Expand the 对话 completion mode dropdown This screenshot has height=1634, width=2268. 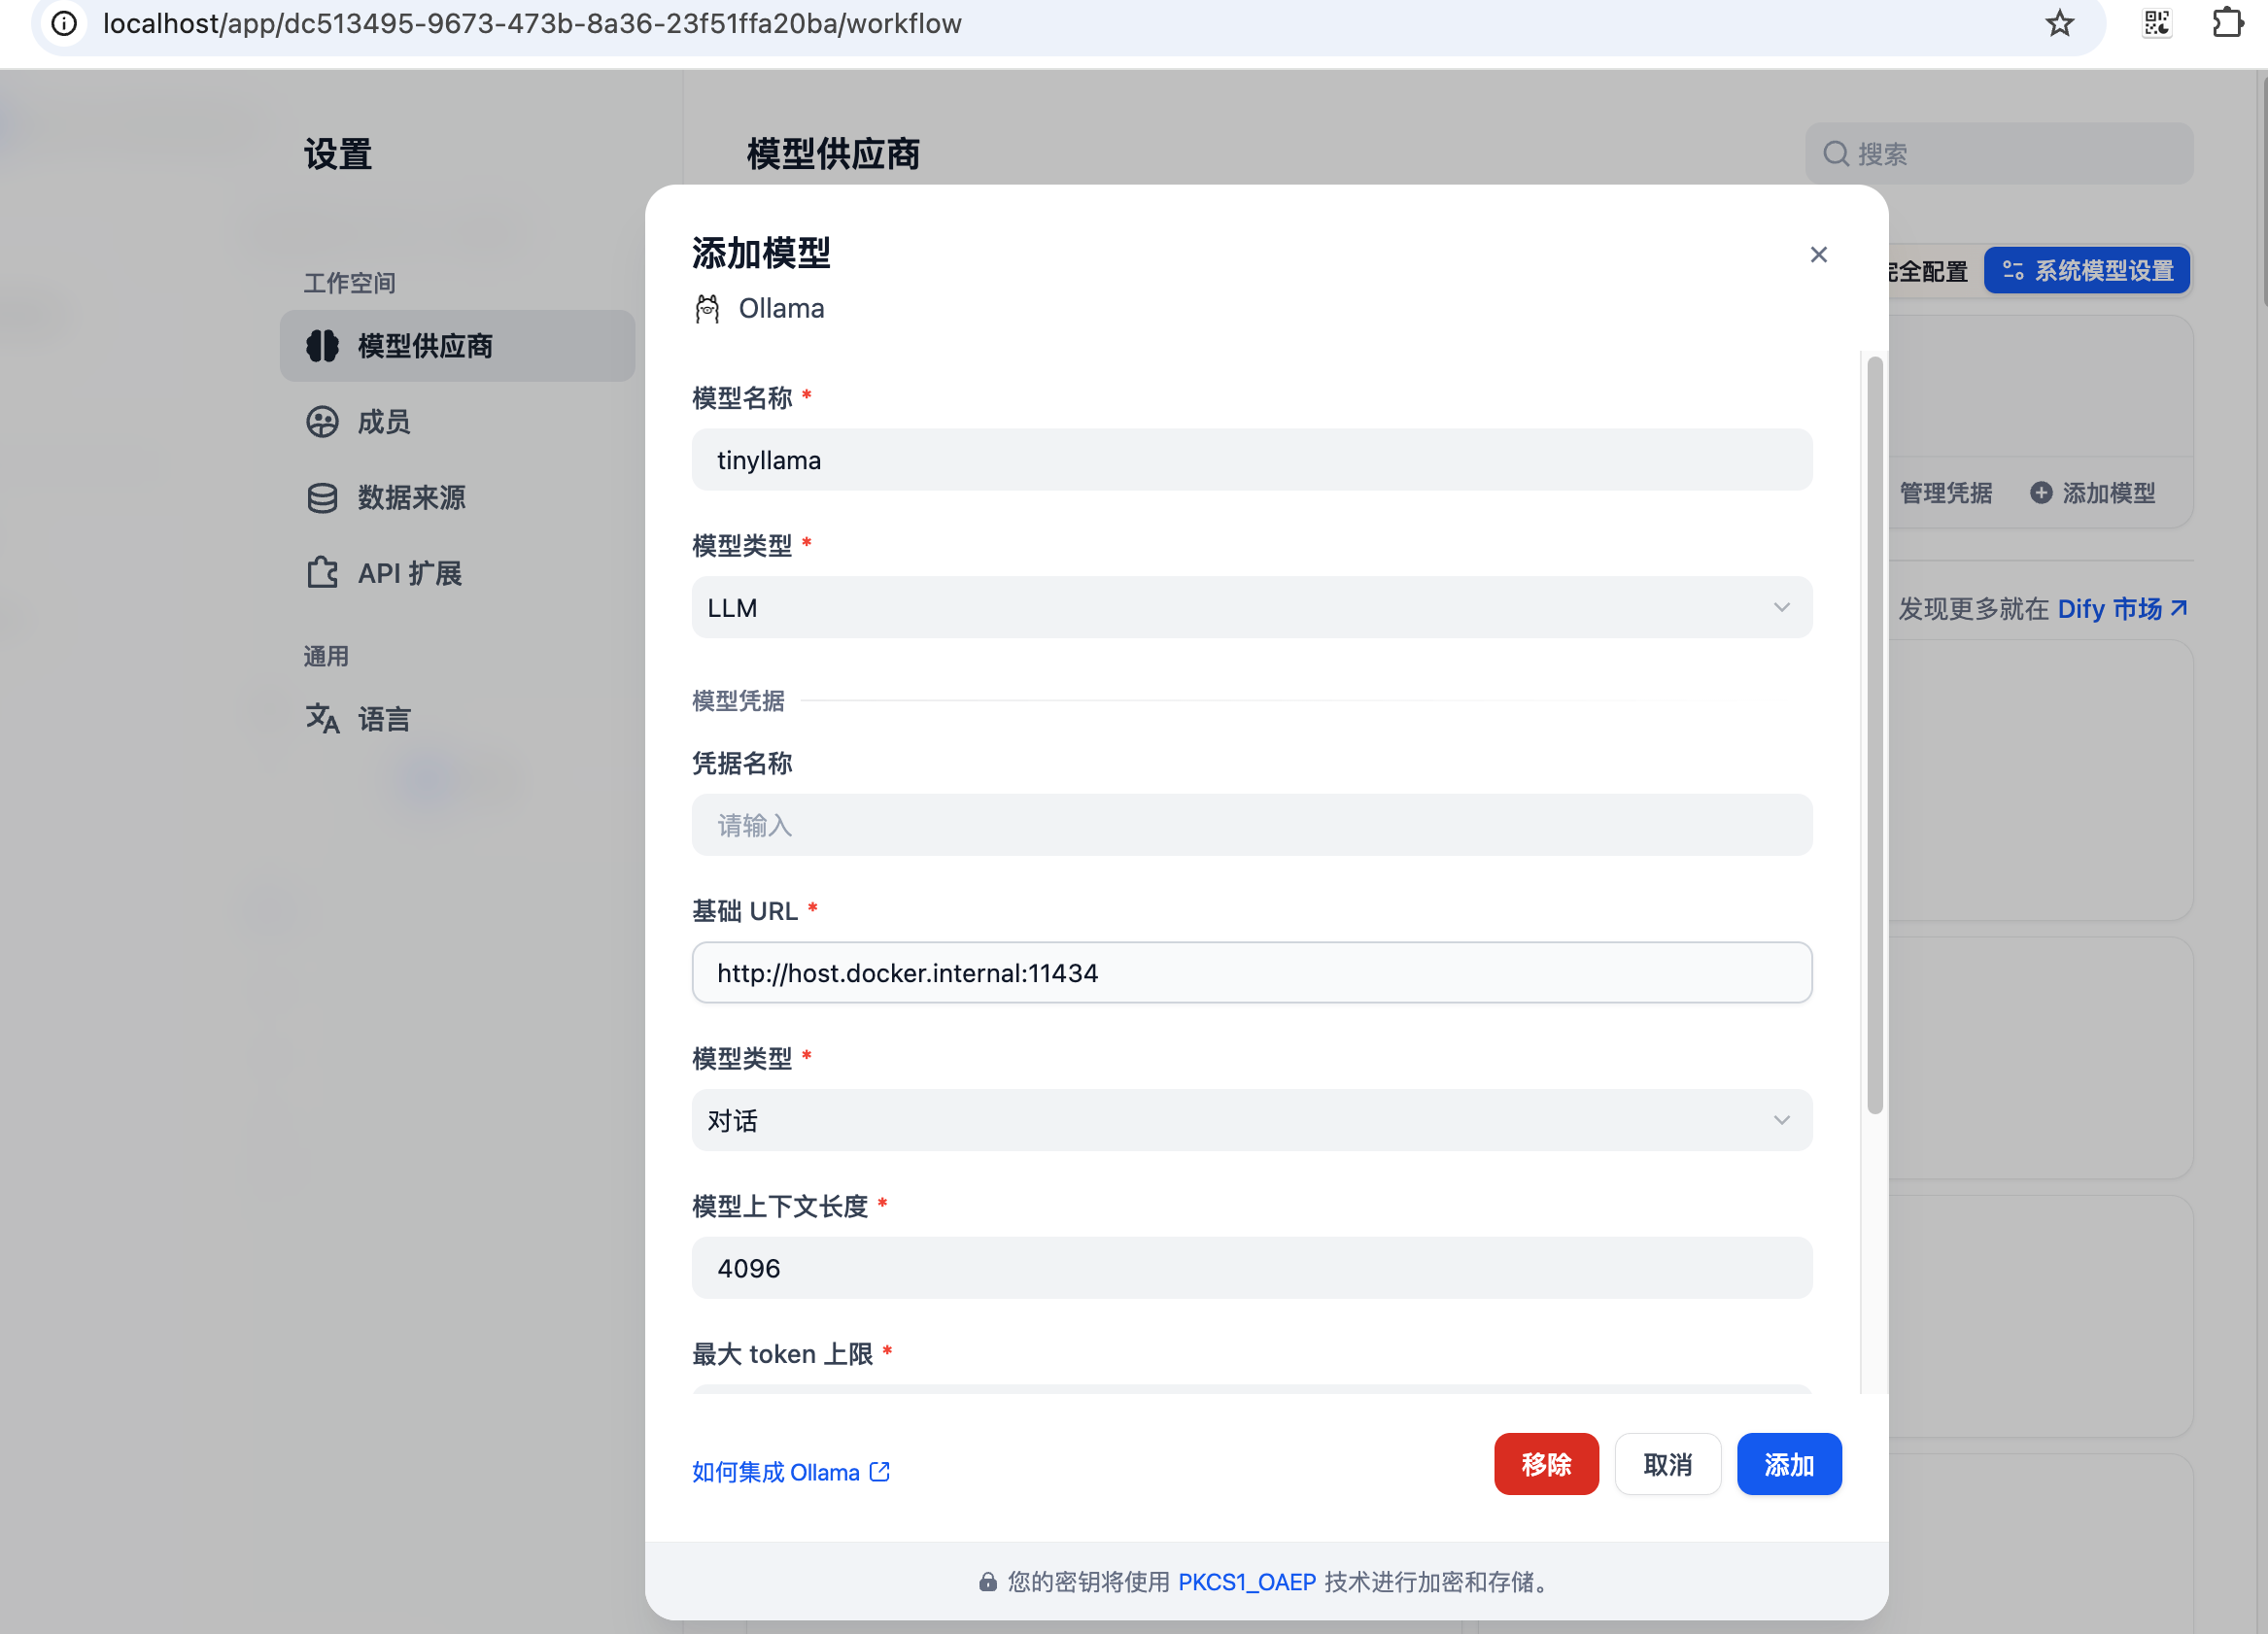click(1251, 1120)
